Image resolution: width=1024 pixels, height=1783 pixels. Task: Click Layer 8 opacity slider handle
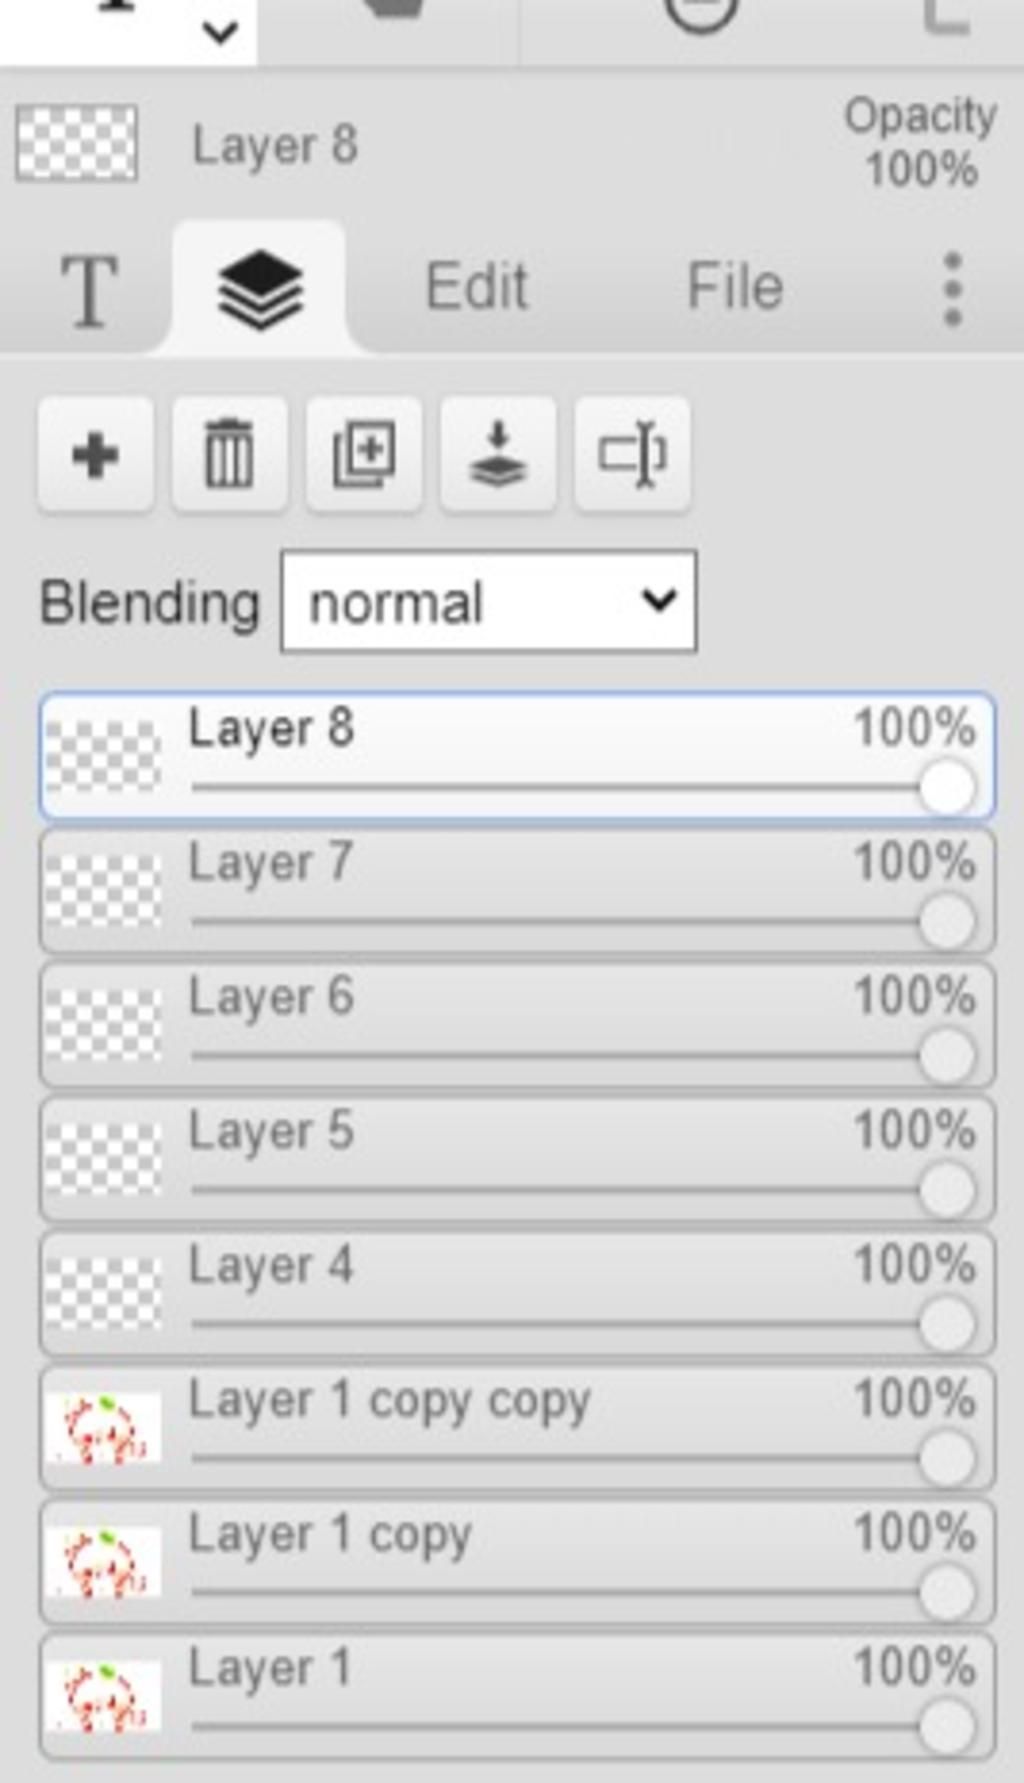[x=947, y=787]
